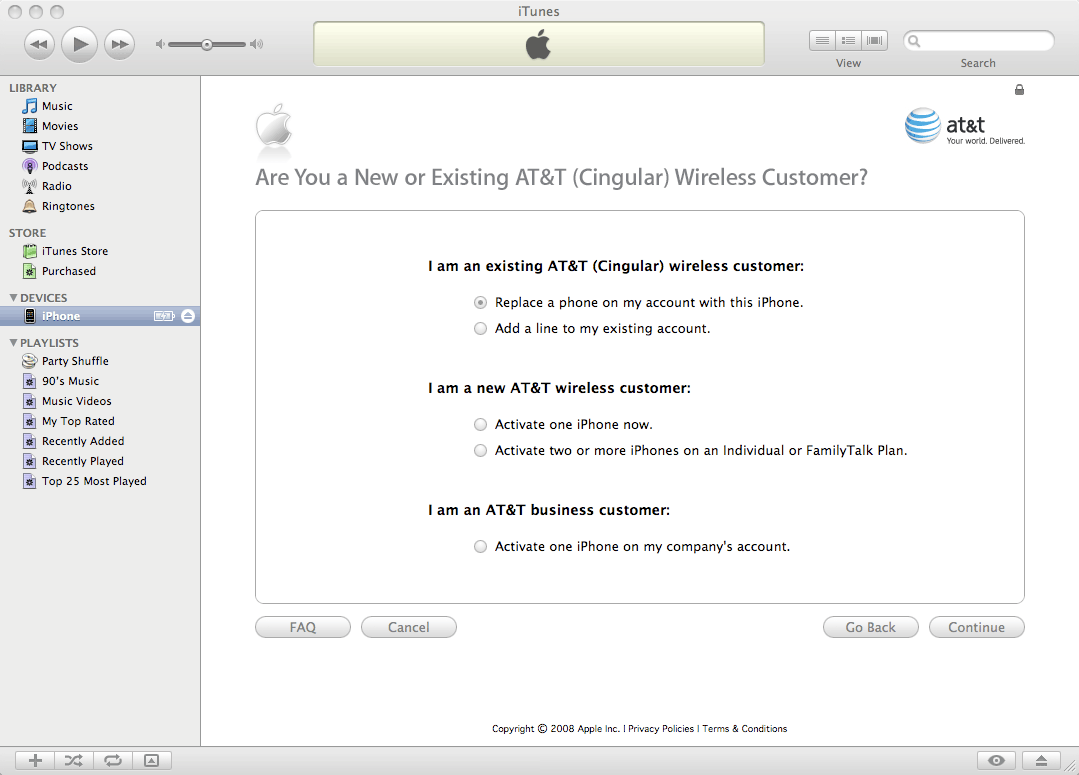Image resolution: width=1079 pixels, height=775 pixels.
Task: Click the Cancel button
Action: point(409,627)
